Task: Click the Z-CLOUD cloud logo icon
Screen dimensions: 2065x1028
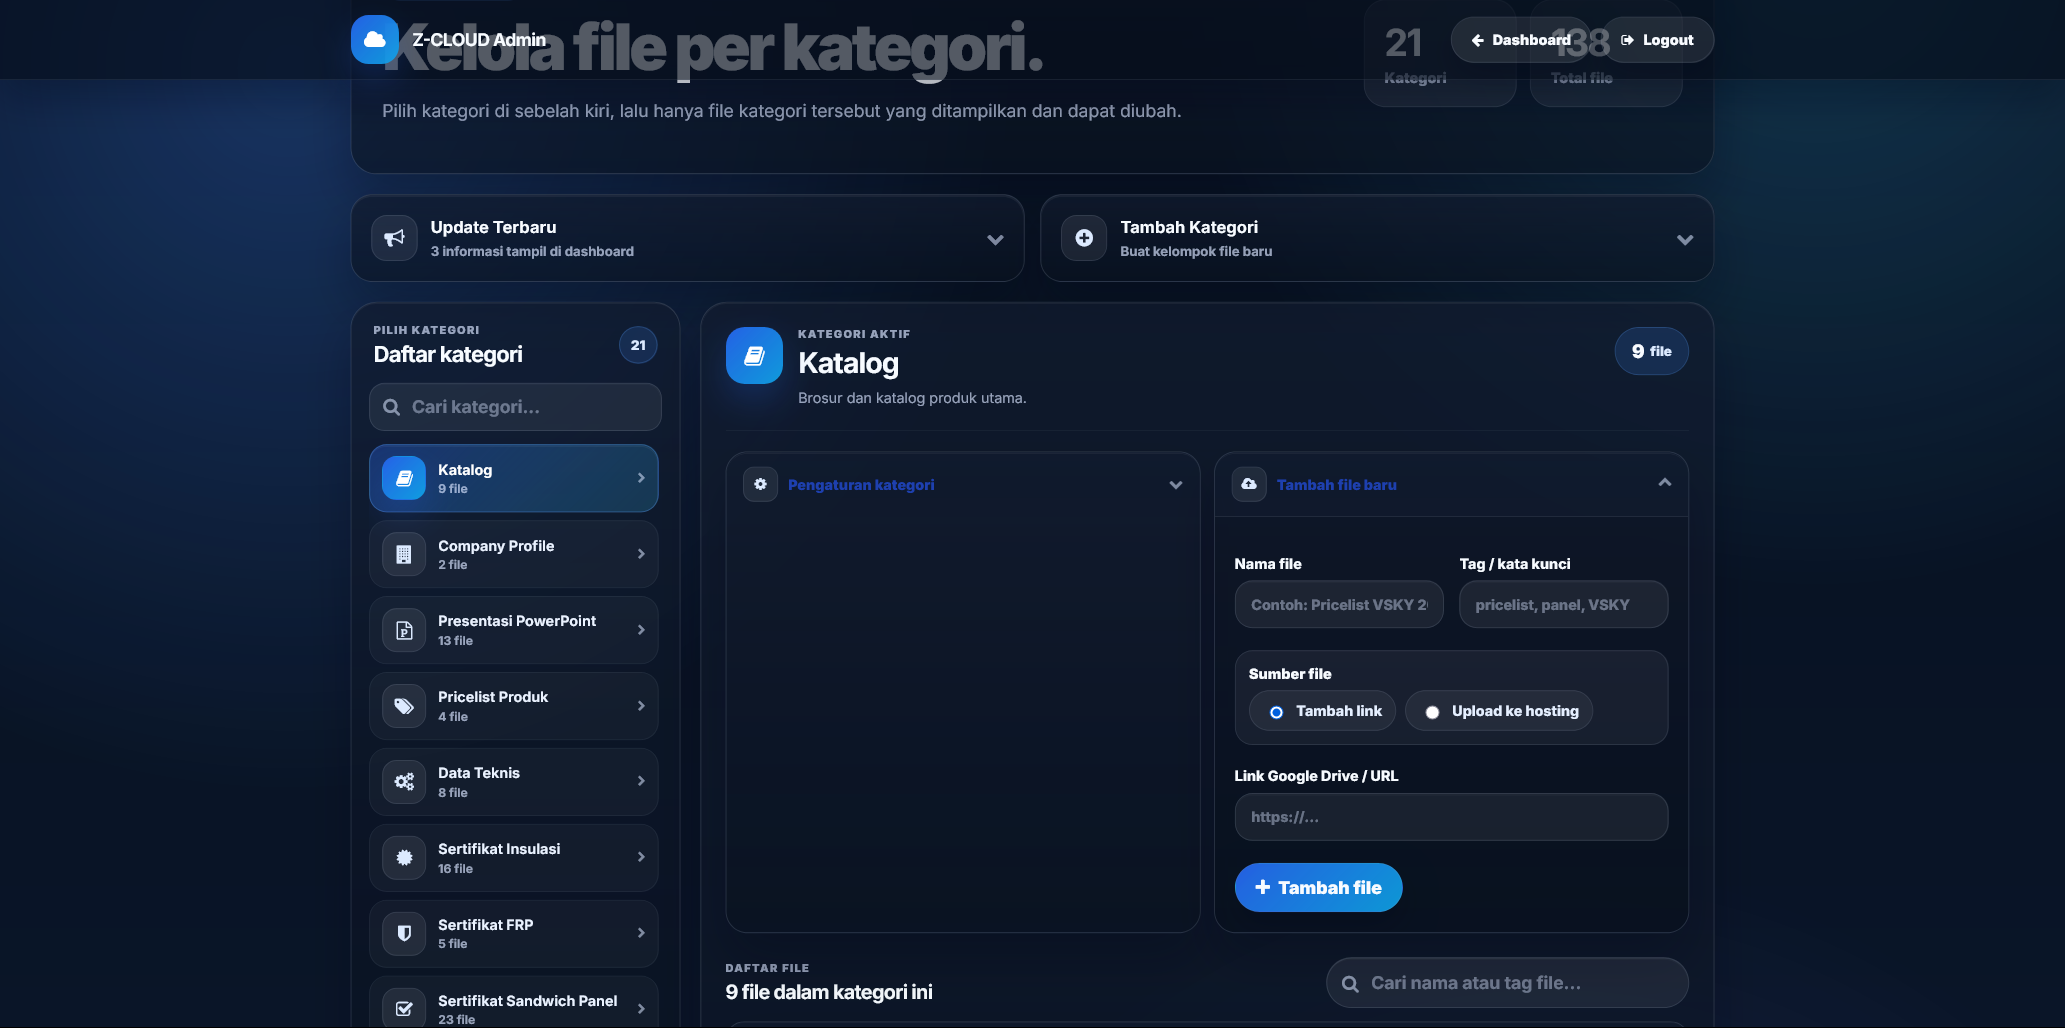Action: pos(375,40)
